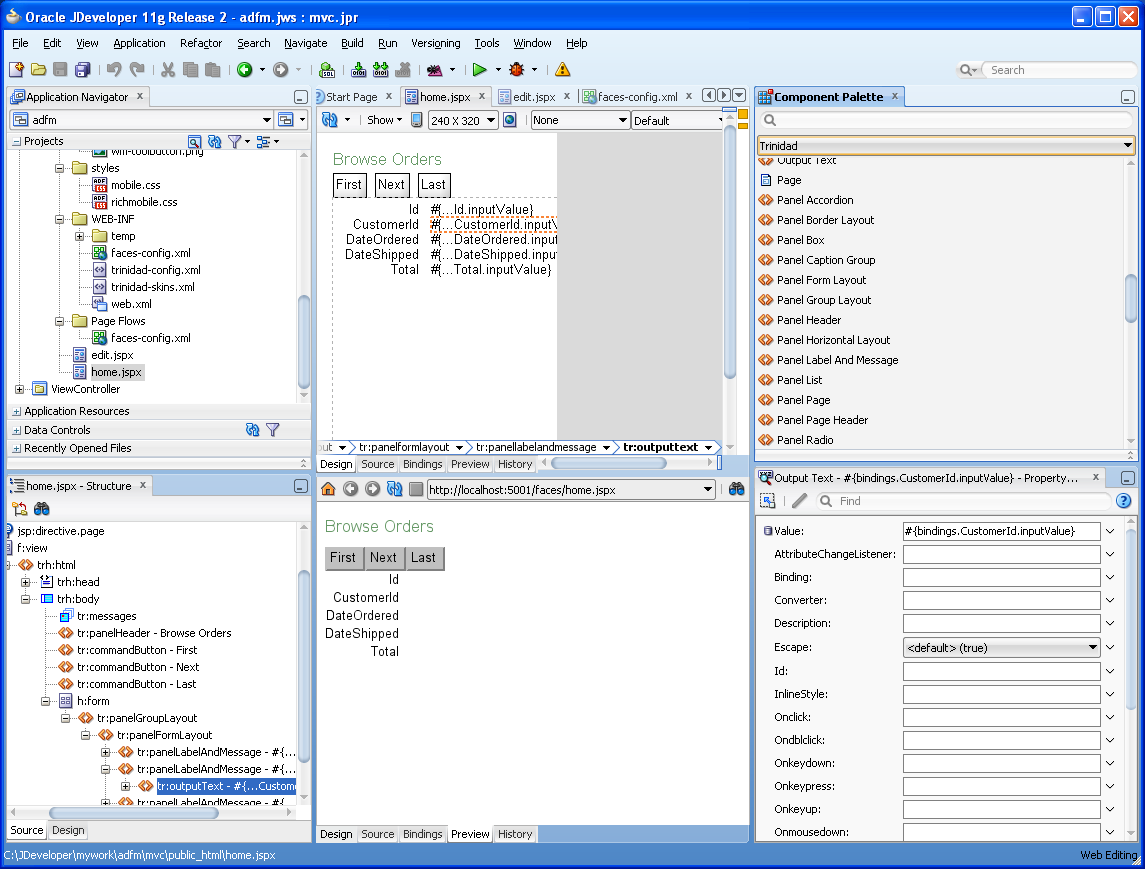Click the Component Palette search field
1145x869 pixels.
click(x=946, y=120)
